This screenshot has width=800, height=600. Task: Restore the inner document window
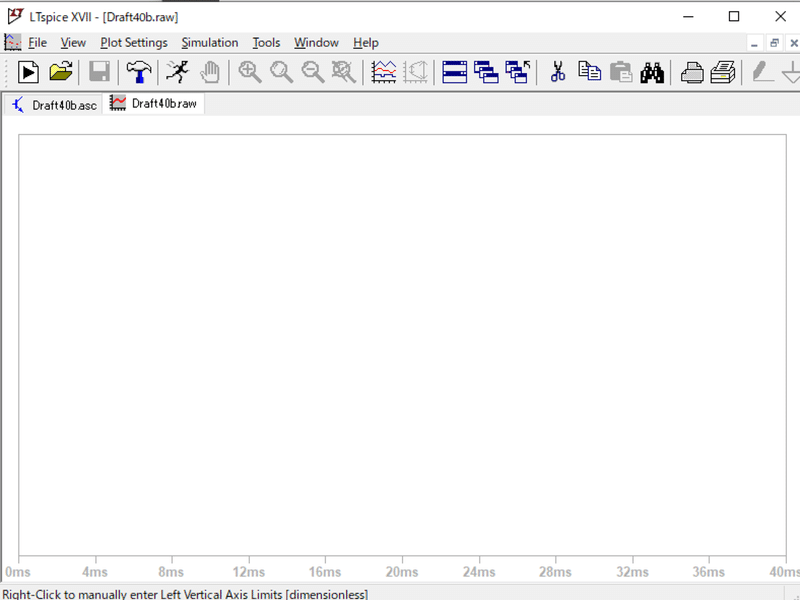click(x=774, y=43)
